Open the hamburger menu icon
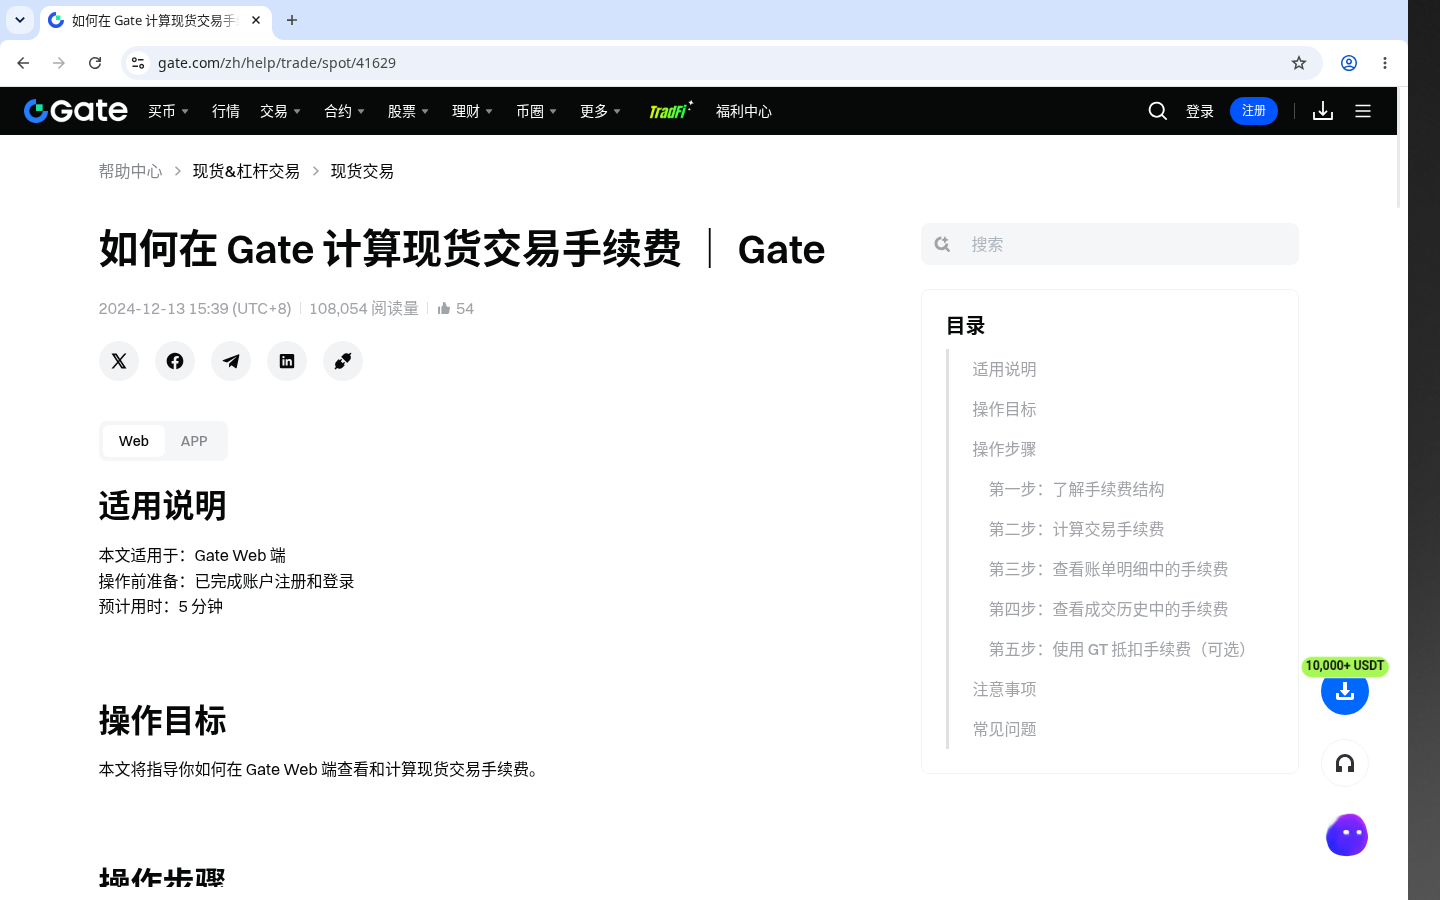 click(1363, 111)
